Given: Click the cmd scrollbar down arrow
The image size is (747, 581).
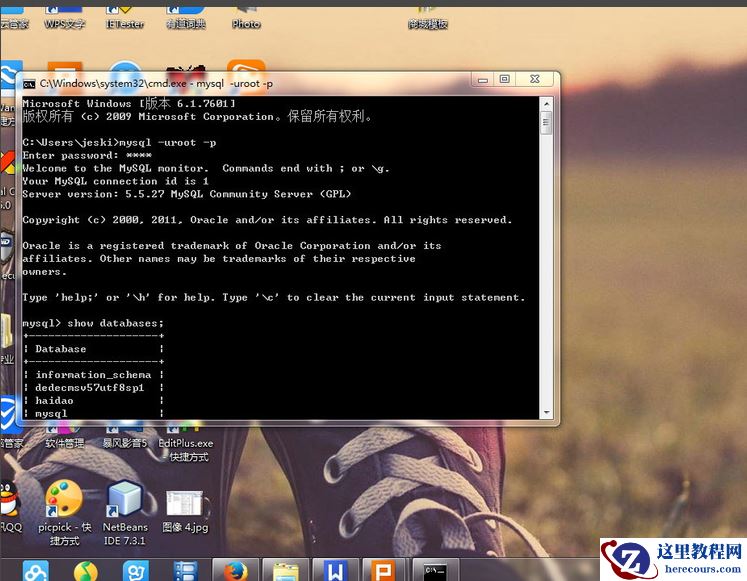Looking at the screenshot, I should click(546, 412).
